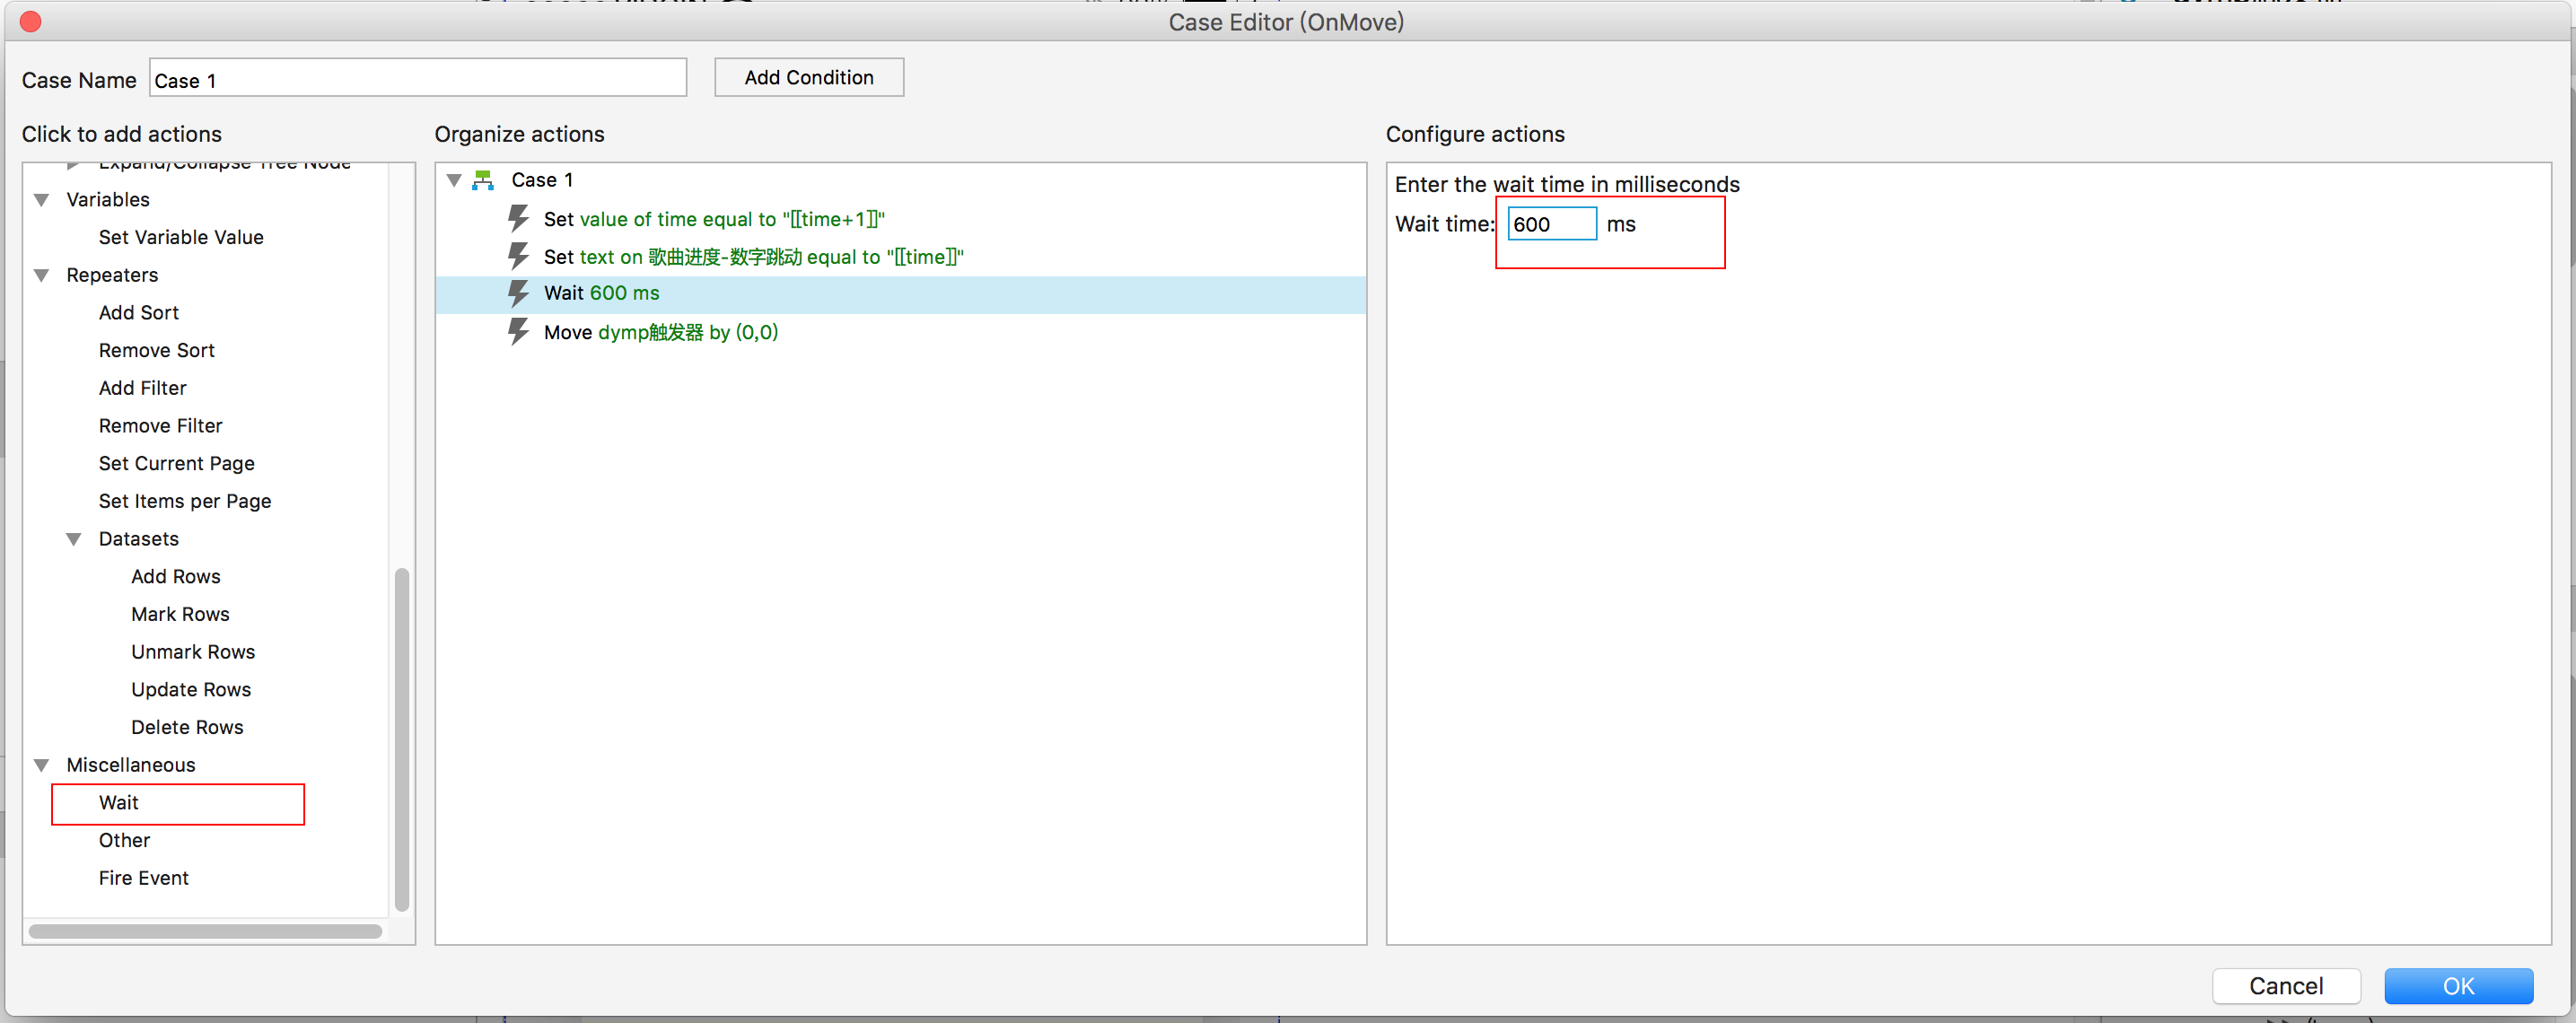Select the Move dymp action row
2576x1023 pixels.
[660, 332]
